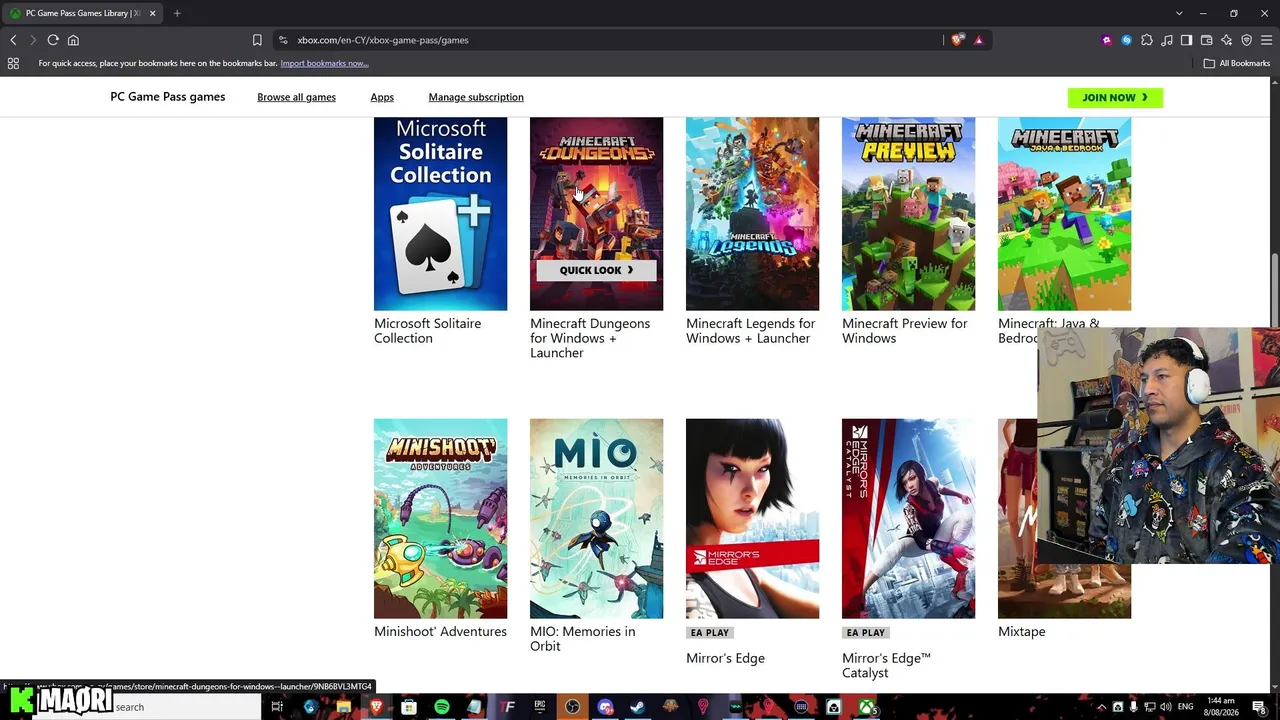Open Steam from the taskbar

coord(637,707)
